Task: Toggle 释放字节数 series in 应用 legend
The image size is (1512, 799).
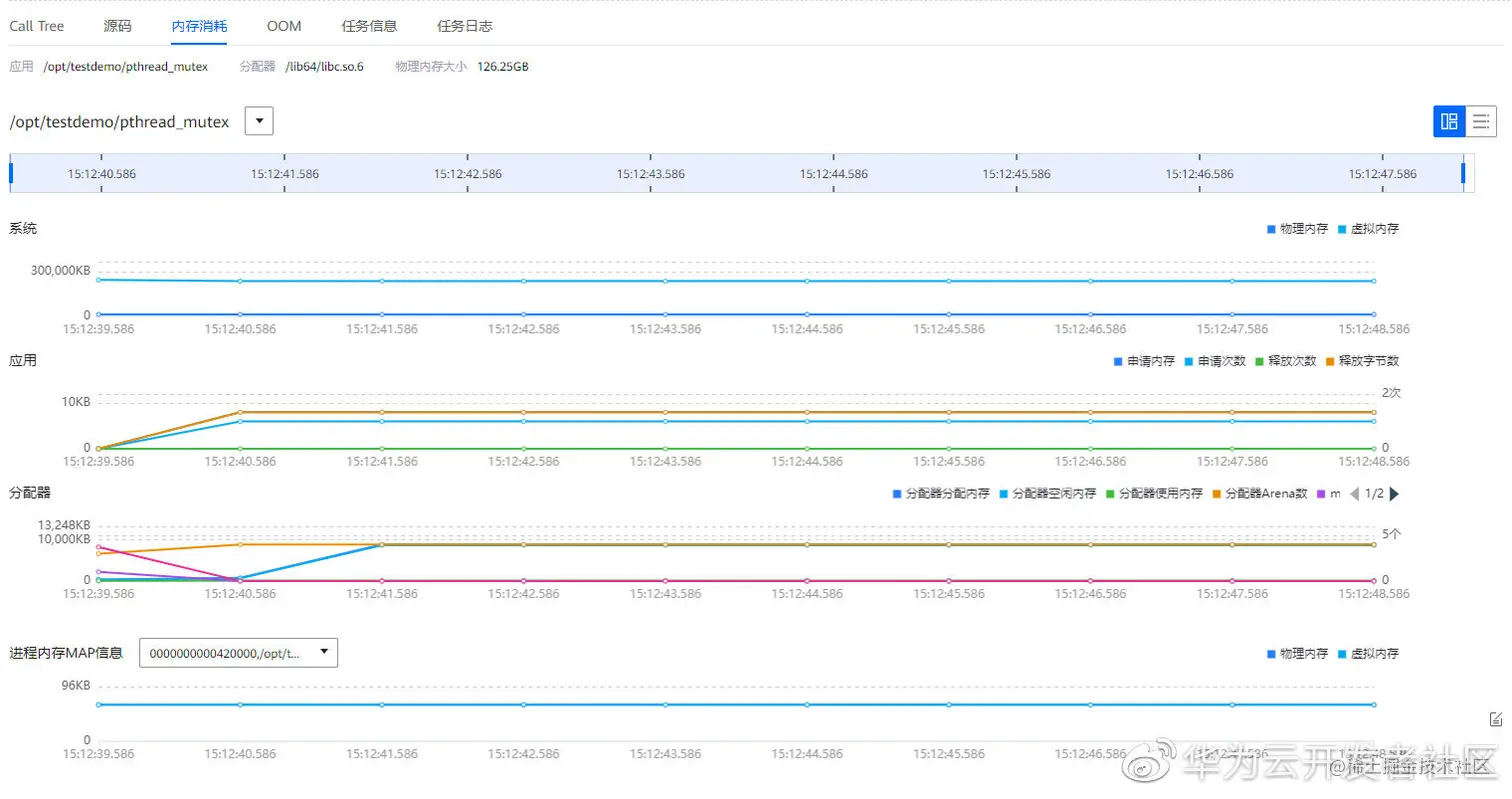Action: (x=1362, y=361)
